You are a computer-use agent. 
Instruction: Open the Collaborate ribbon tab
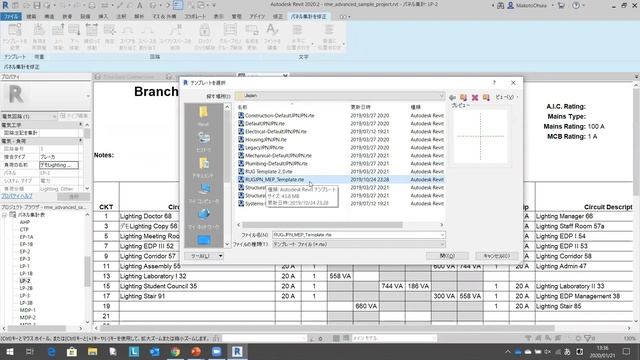coord(195,16)
